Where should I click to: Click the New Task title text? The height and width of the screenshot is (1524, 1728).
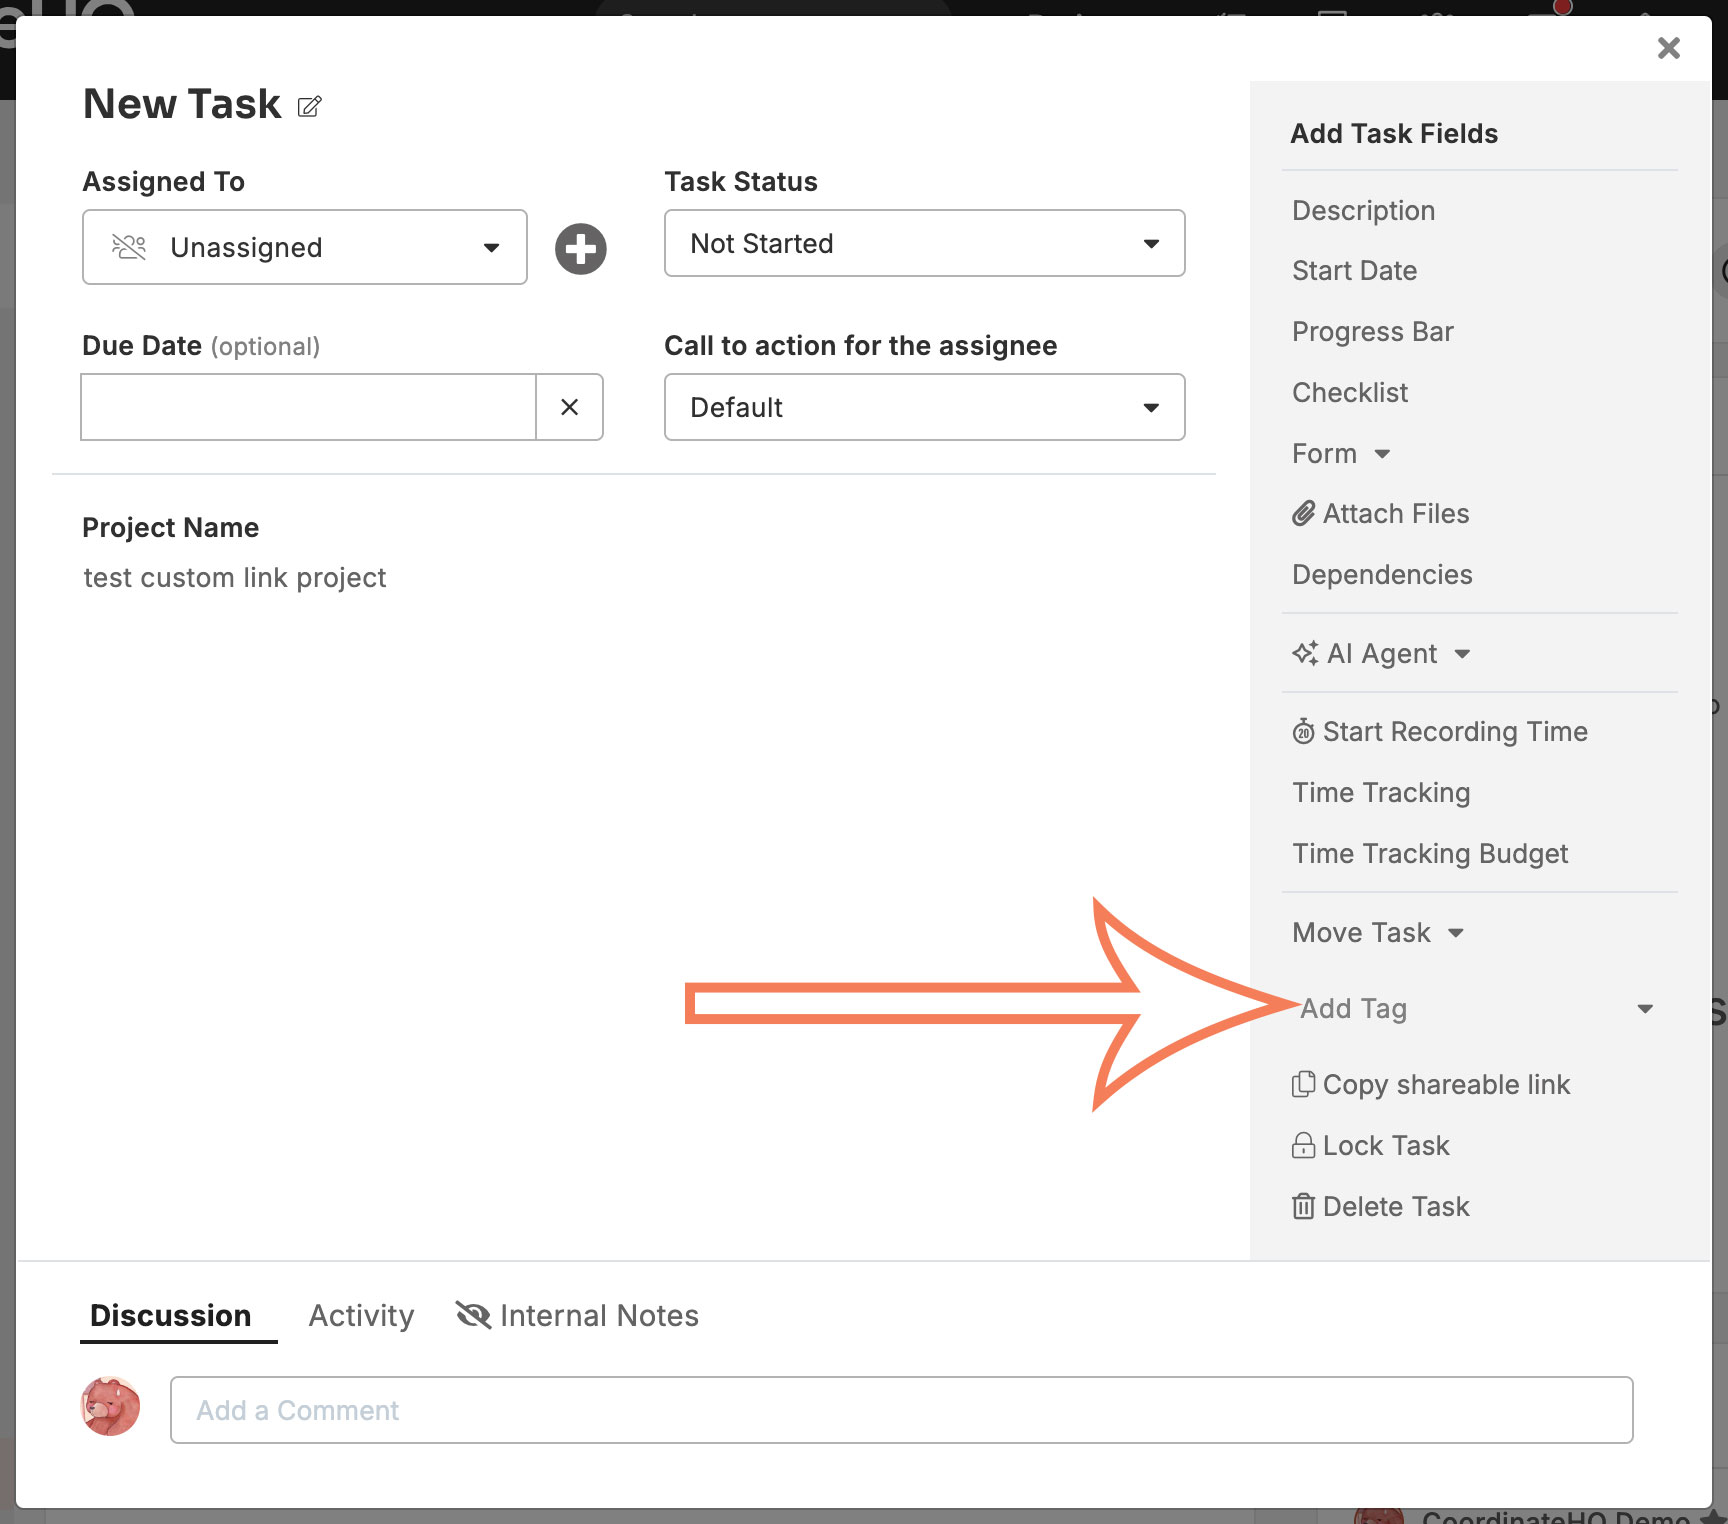182,104
